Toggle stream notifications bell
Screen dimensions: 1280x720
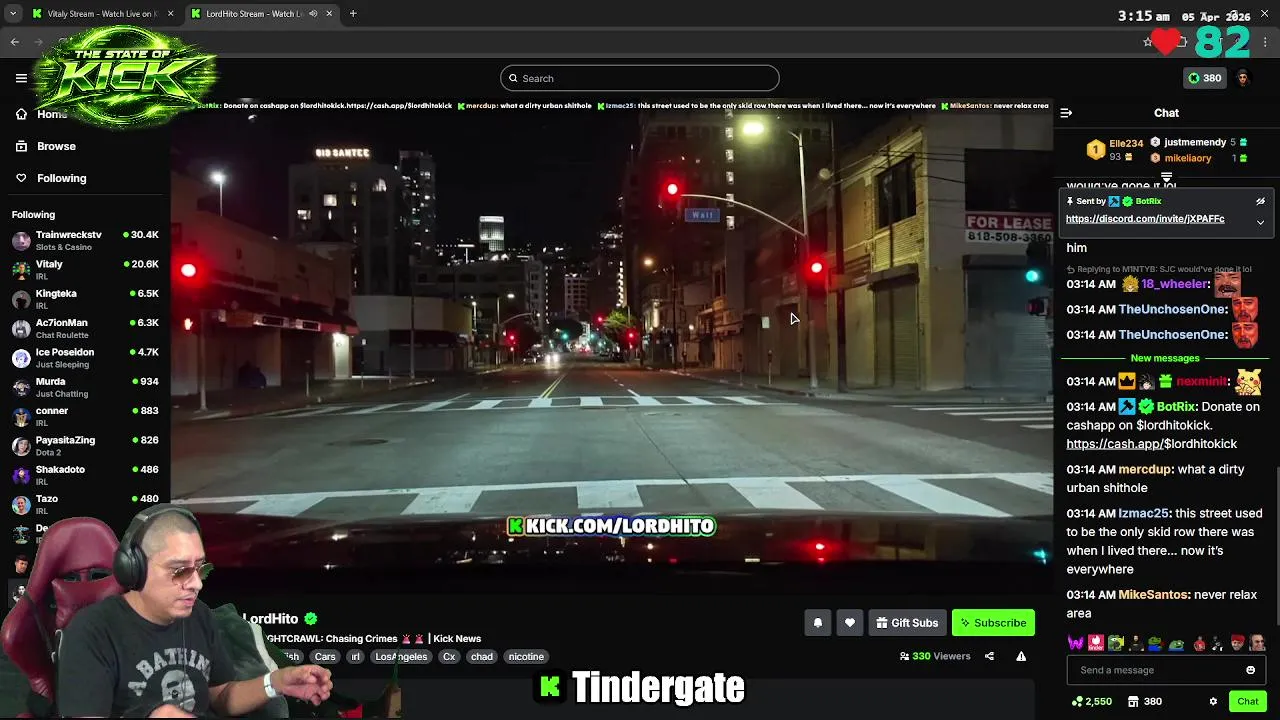817,623
